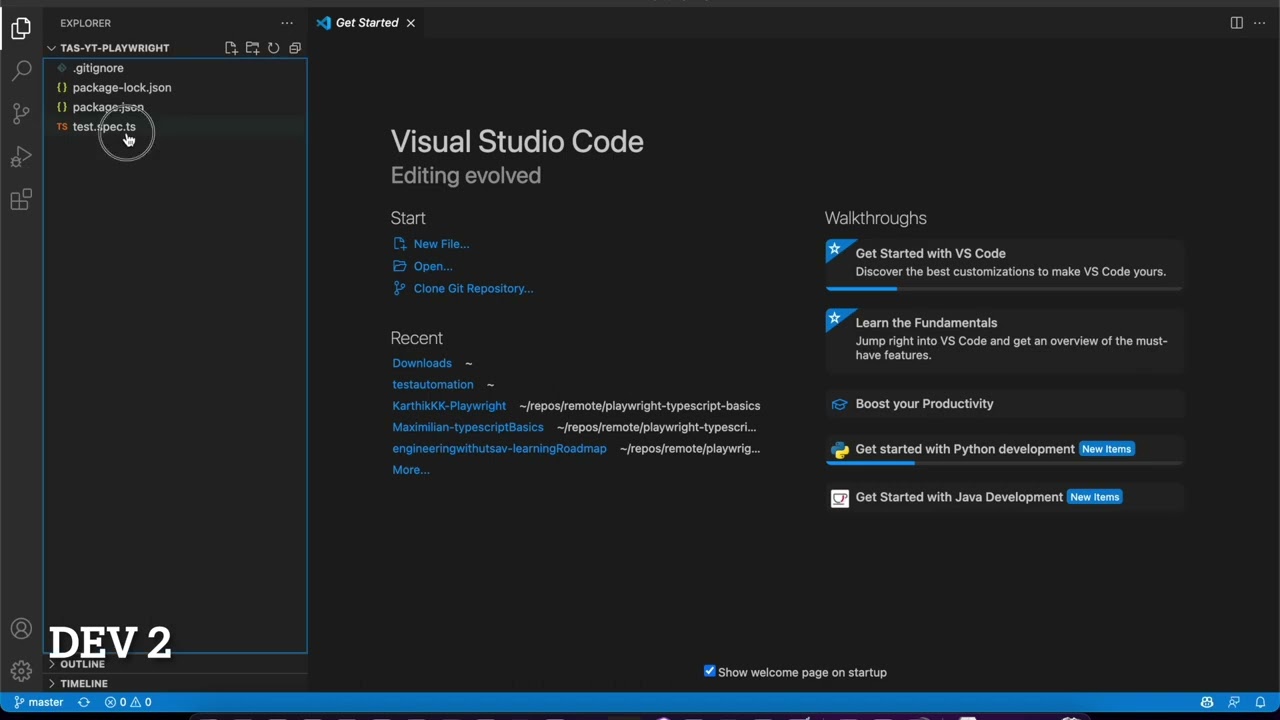The height and width of the screenshot is (720, 1280).
Task: Open the Downloads recent folder
Action: point(422,363)
